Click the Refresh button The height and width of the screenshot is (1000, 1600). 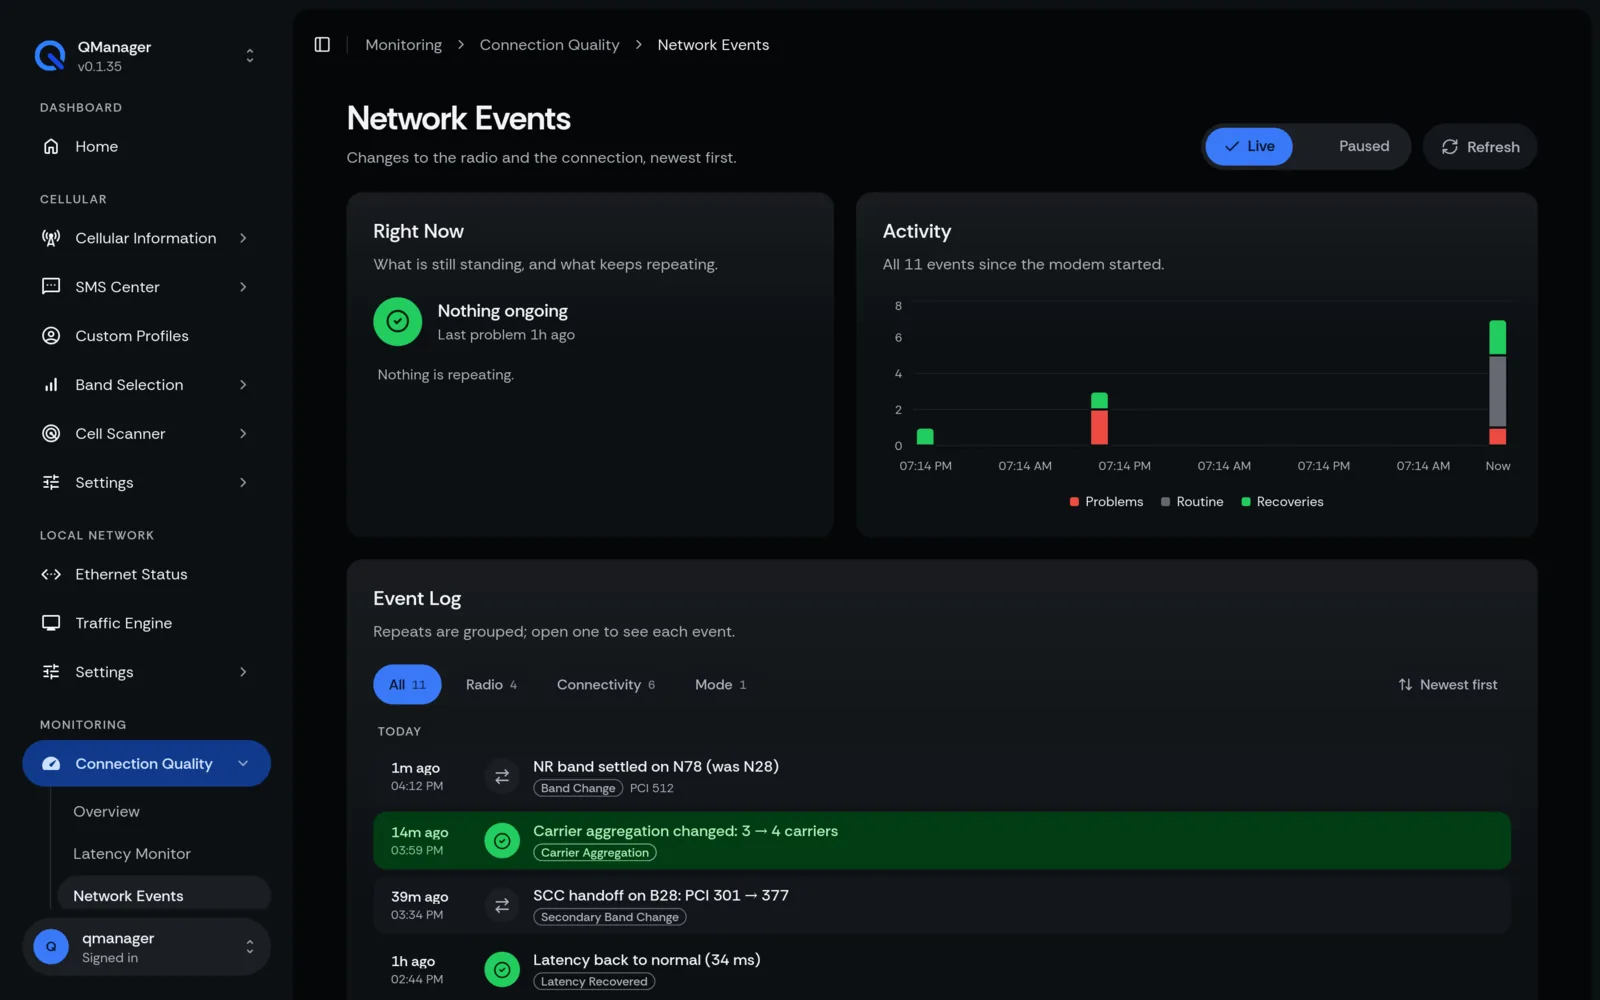click(1480, 147)
